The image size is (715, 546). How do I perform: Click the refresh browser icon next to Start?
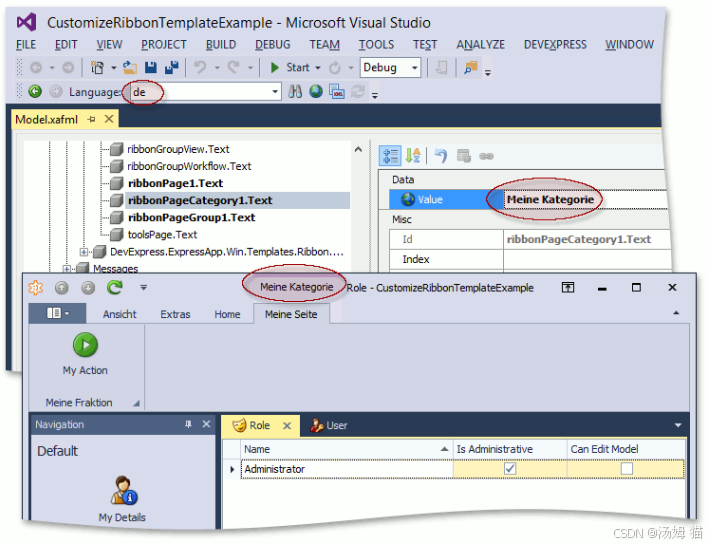click(x=335, y=68)
